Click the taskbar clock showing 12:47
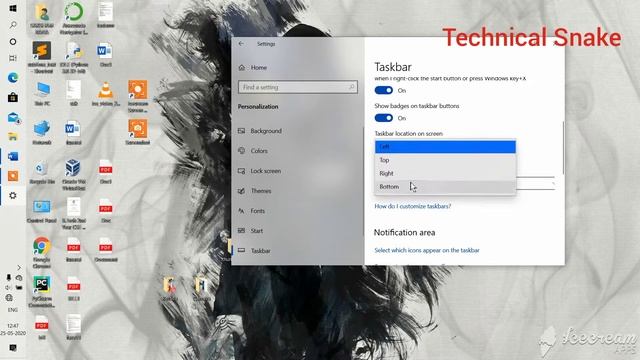Image resolution: width=640 pixels, height=360 pixels. pyautogui.click(x=13, y=329)
